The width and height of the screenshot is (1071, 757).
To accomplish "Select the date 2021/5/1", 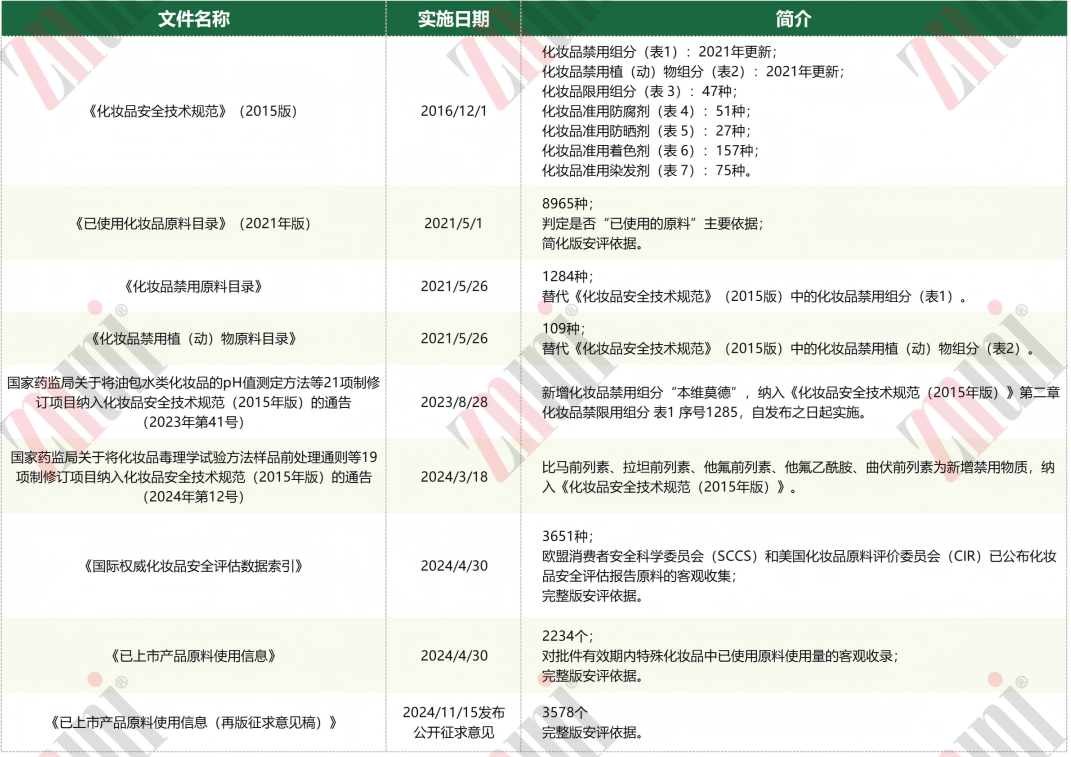I will (454, 223).
